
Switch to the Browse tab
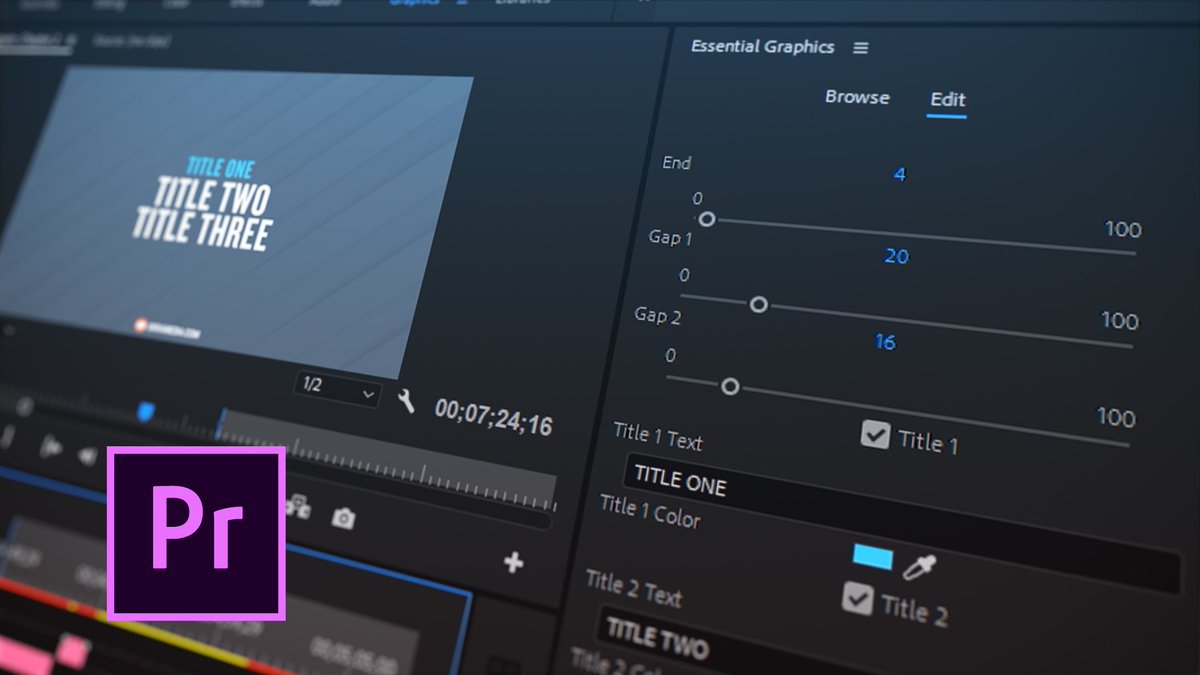click(857, 97)
